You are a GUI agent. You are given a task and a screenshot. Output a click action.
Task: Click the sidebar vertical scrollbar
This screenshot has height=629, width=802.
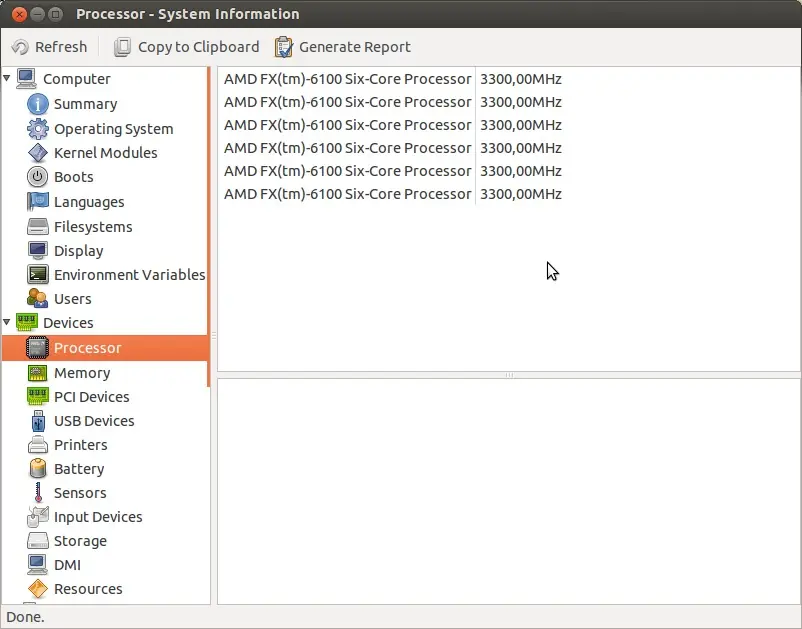pyautogui.click(x=209, y=227)
